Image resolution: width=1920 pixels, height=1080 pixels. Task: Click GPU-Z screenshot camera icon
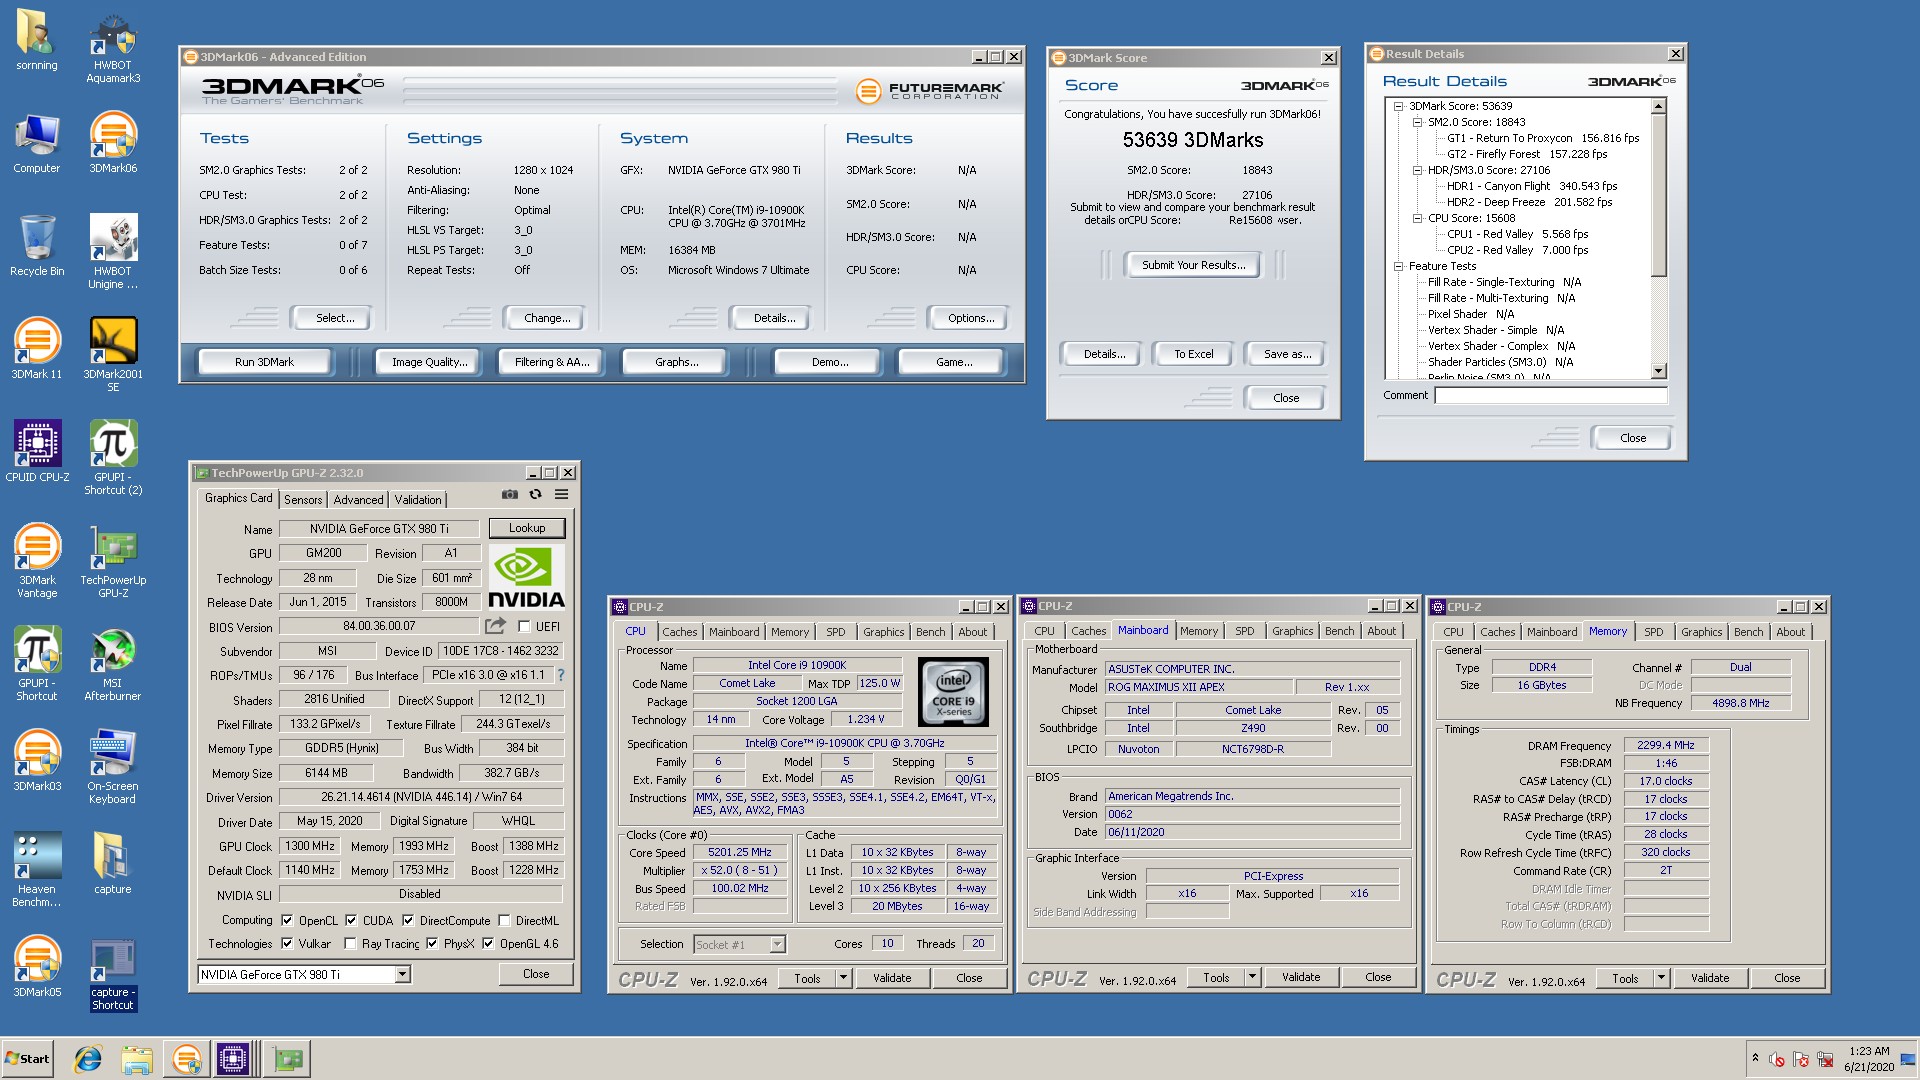click(510, 495)
